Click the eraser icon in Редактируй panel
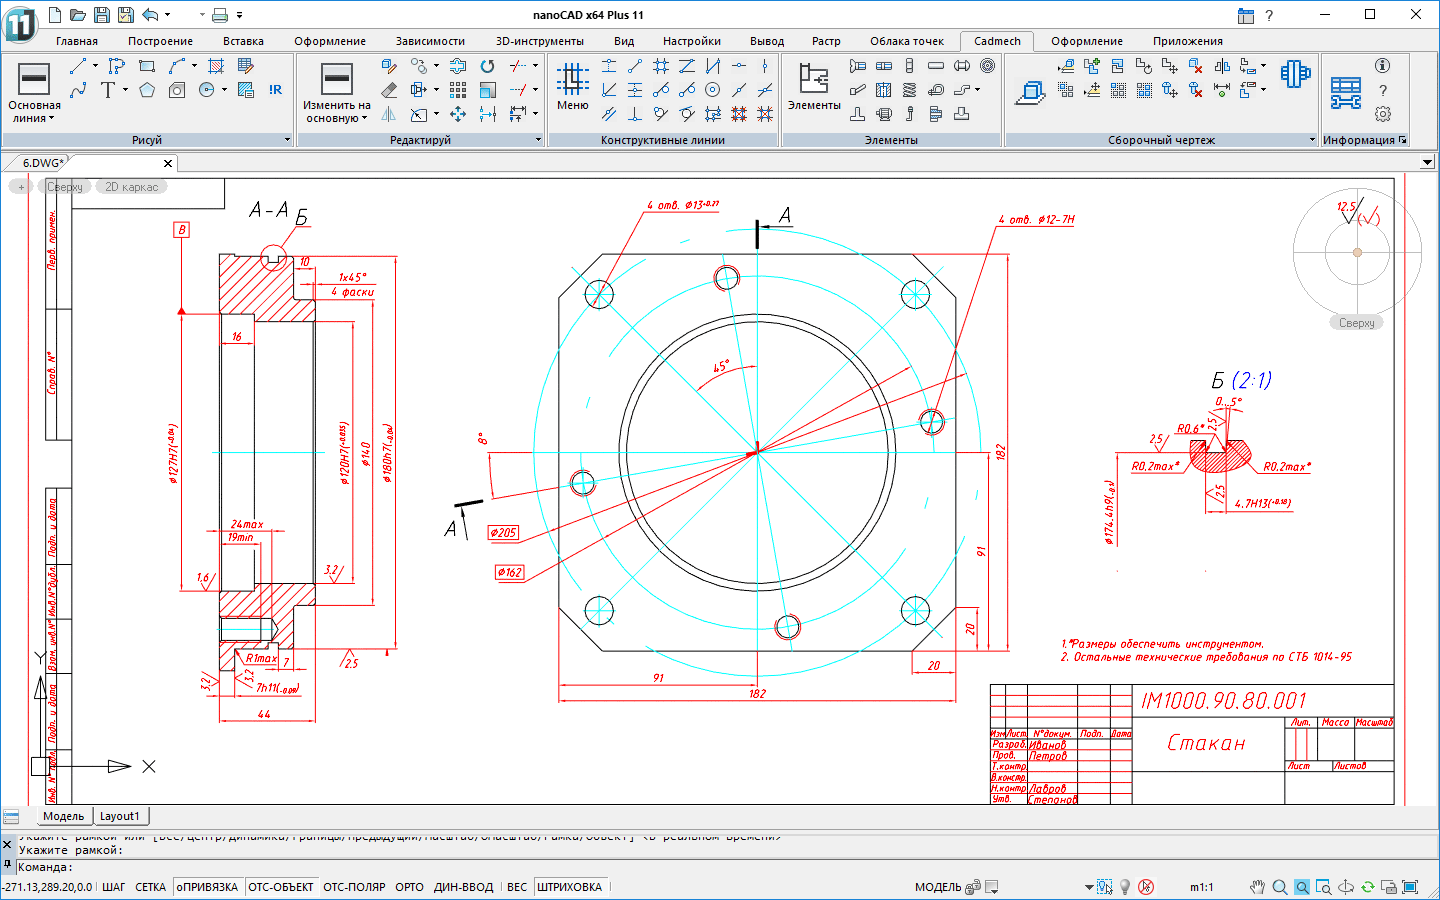The width and height of the screenshot is (1440, 900). [389, 90]
